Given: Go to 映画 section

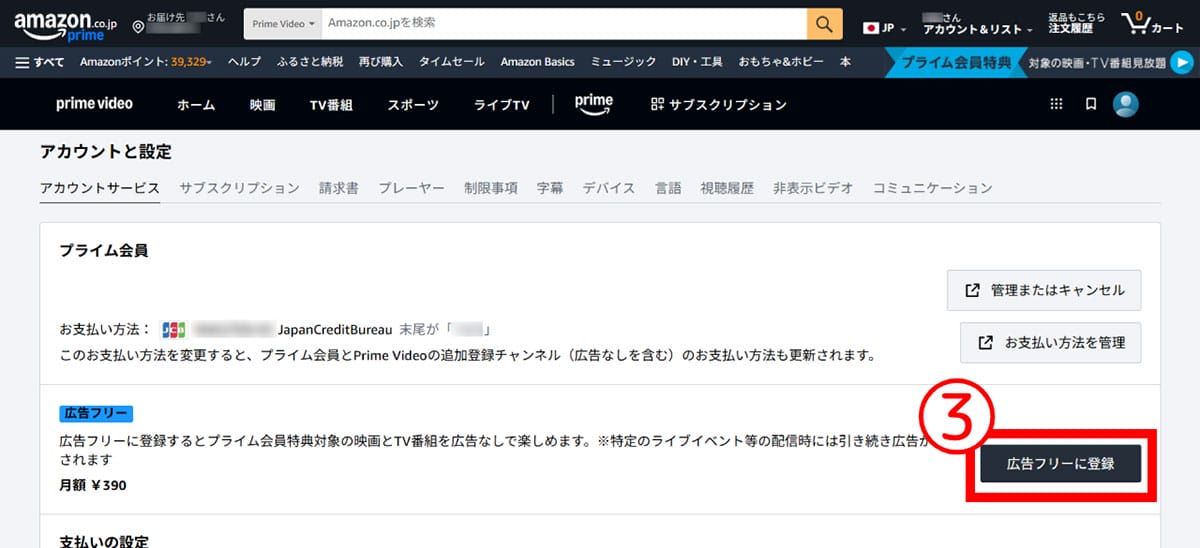Looking at the screenshot, I should (262, 104).
